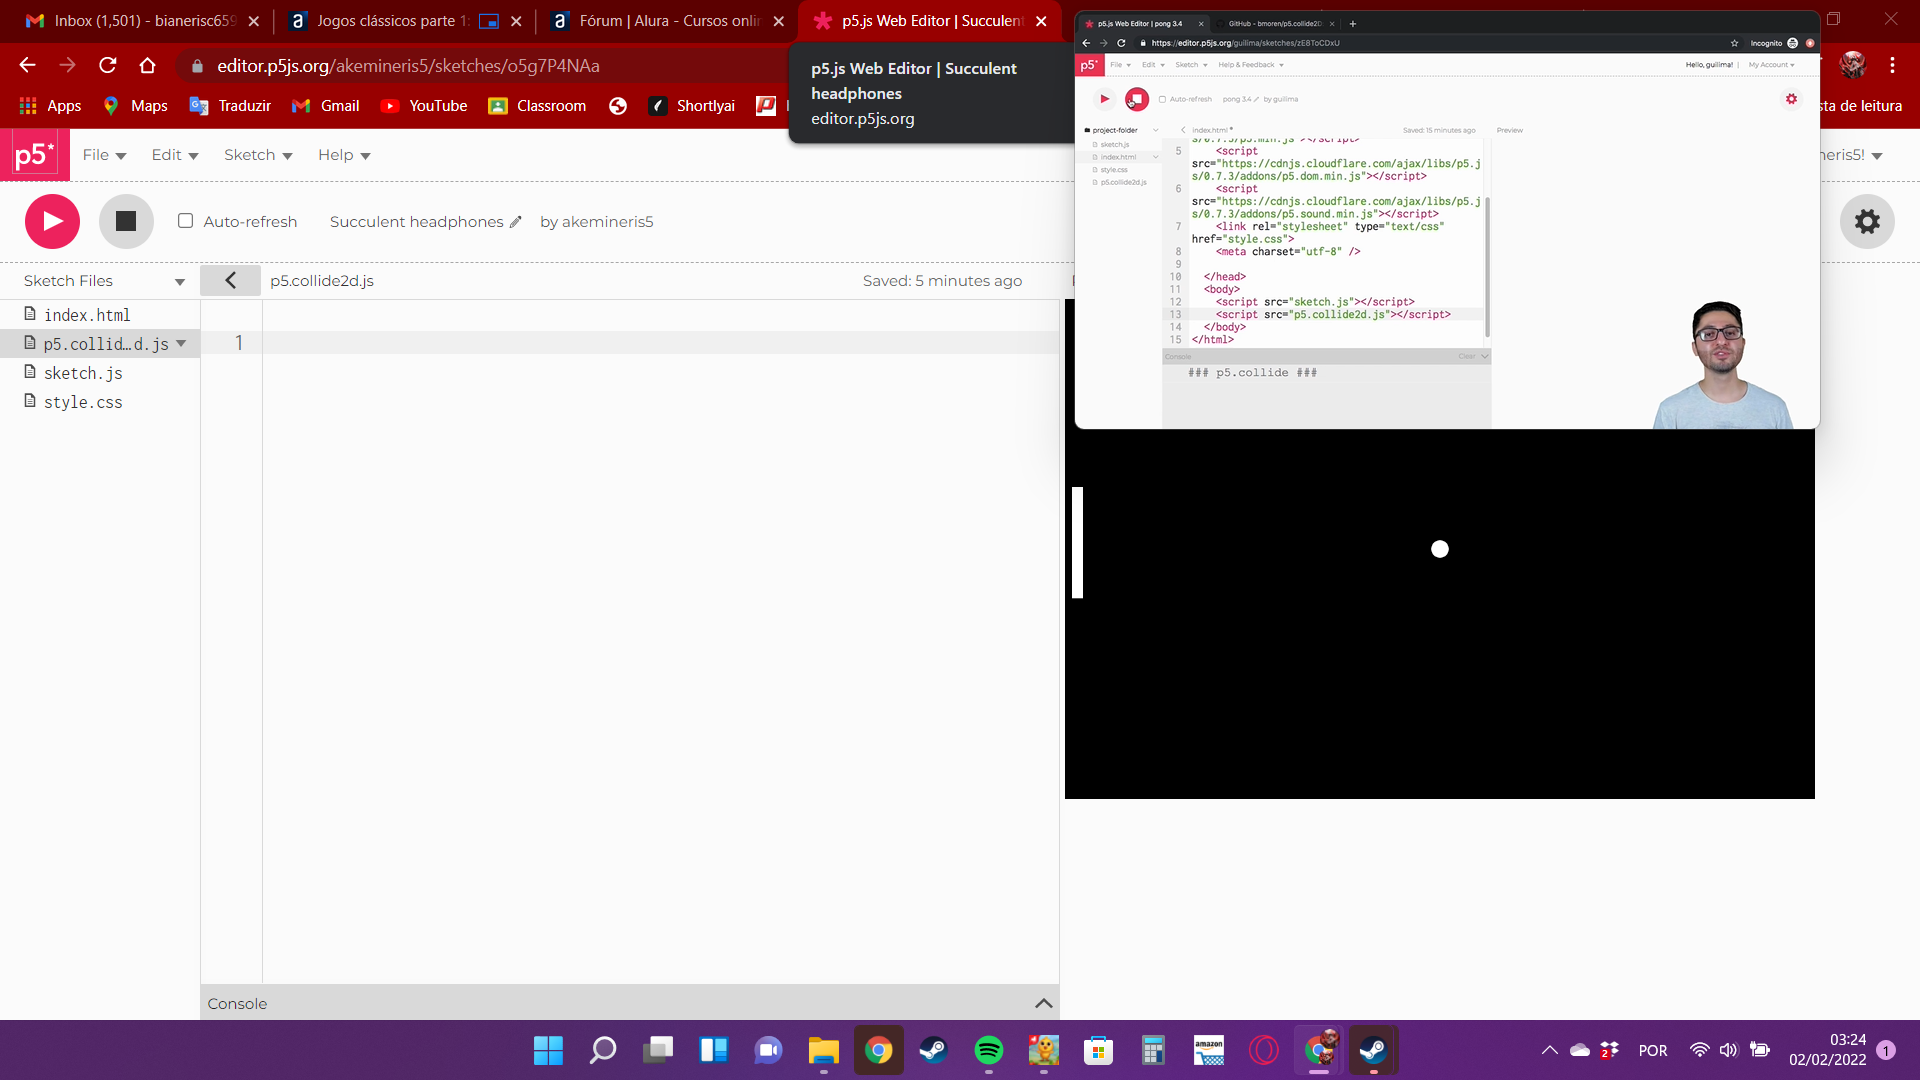Image resolution: width=1920 pixels, height=1080 pixels.
Task: Open Chrome three-dot menu
Action: [x=1892, y=65]
